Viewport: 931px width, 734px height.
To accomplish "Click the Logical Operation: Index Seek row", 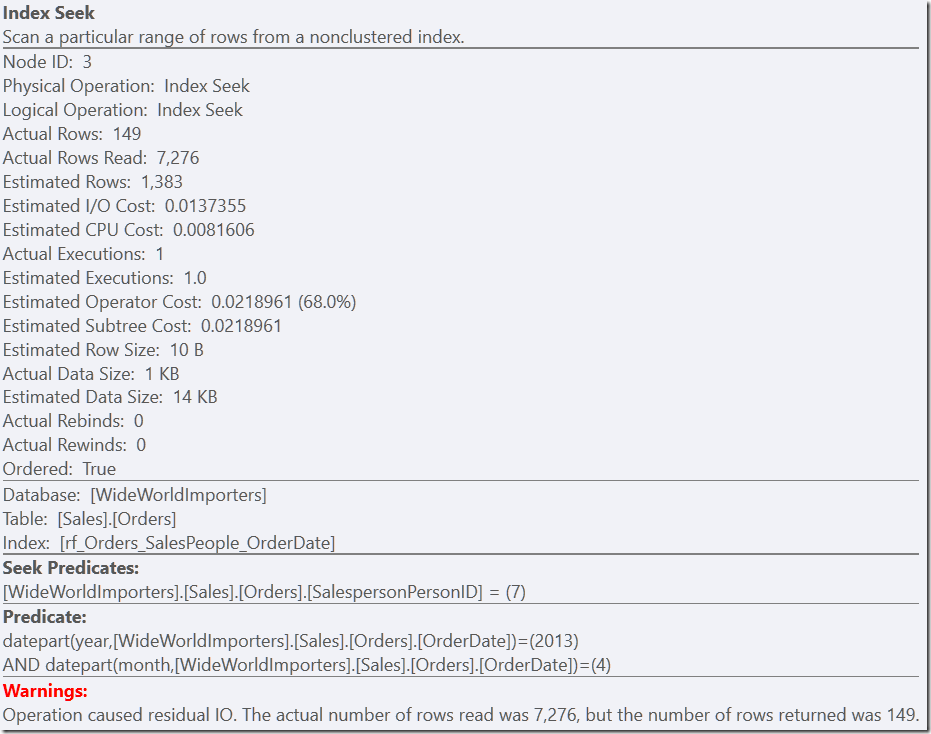I will [x=123, y=110].
